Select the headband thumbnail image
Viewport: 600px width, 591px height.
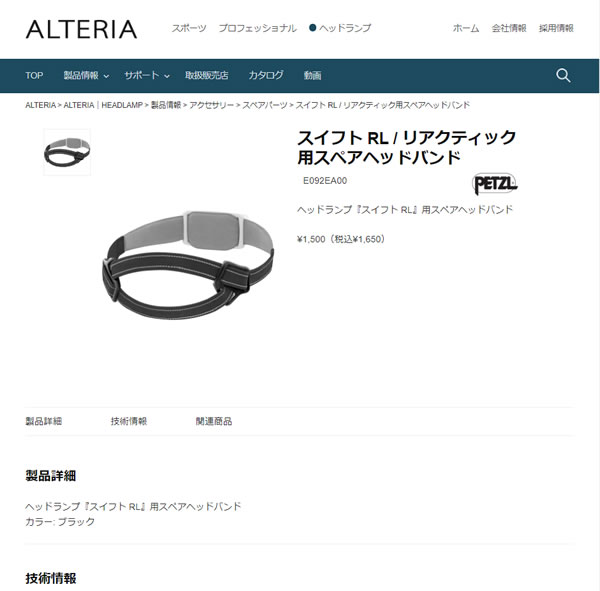point(67,152)
